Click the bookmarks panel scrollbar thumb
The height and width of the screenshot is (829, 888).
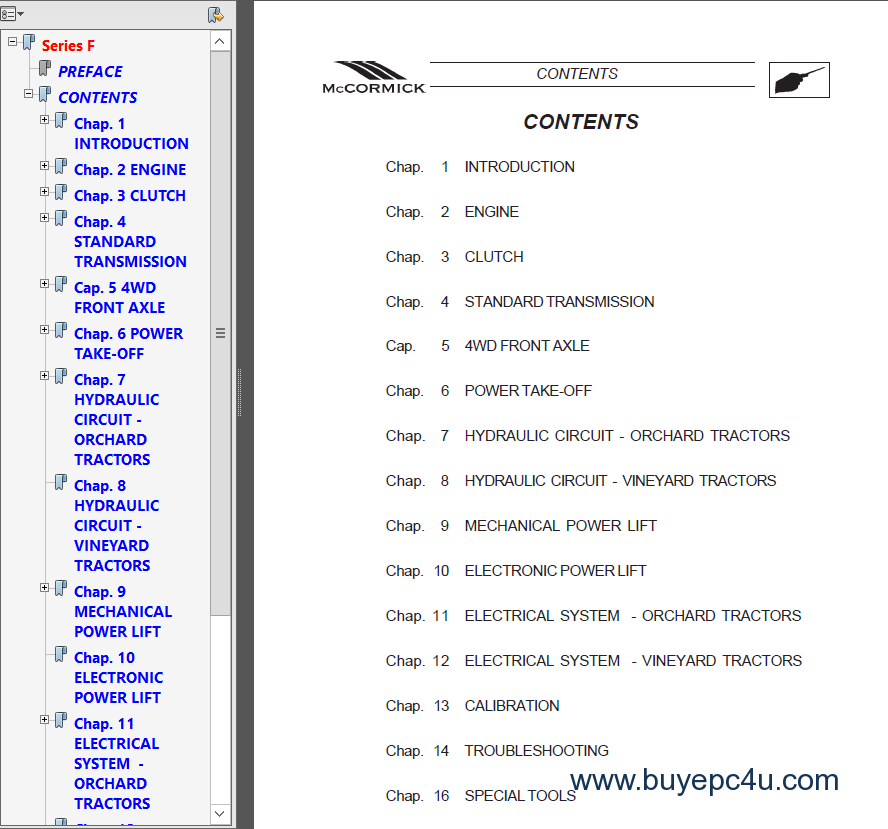[x=220, y=334]
